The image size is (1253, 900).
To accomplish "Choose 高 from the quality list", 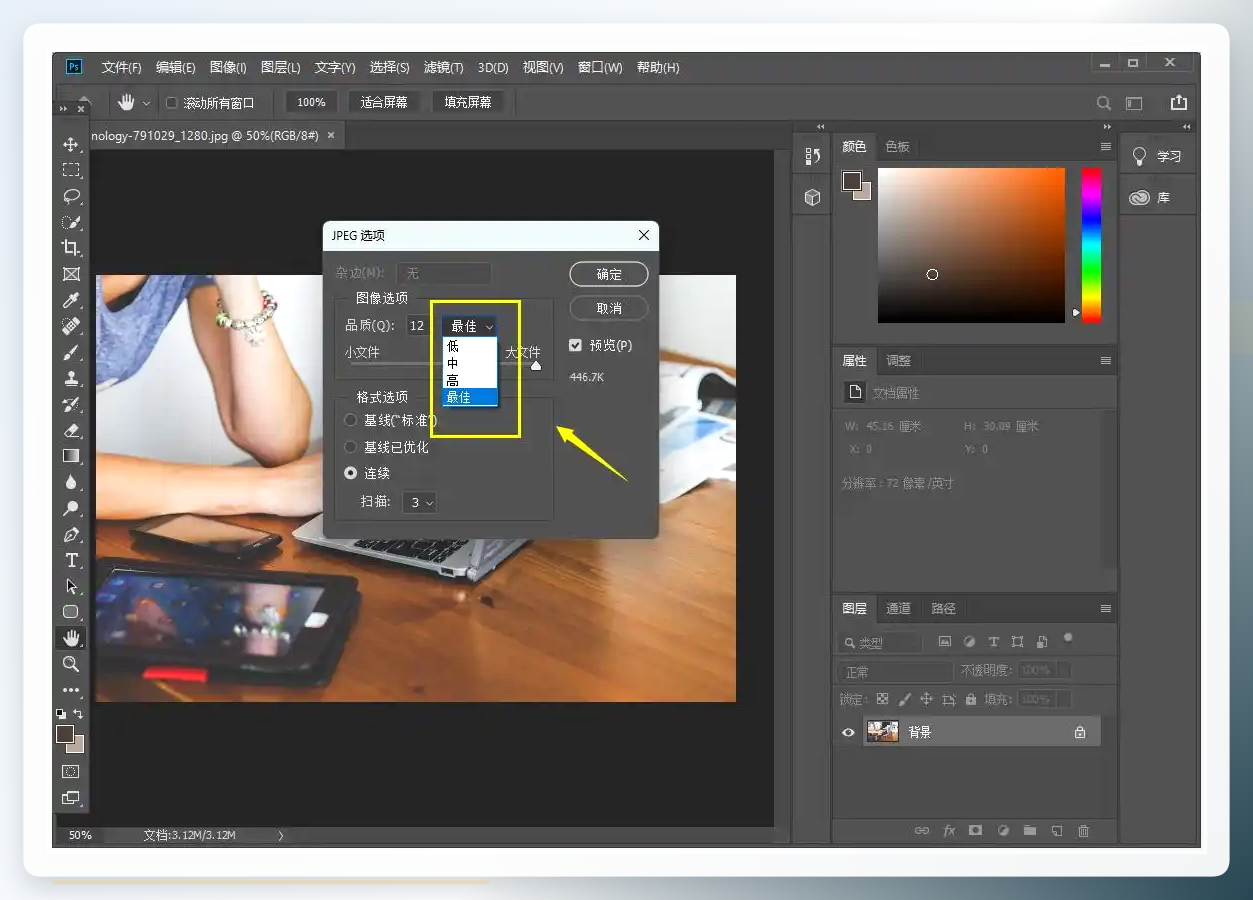I will coord(469,380).
